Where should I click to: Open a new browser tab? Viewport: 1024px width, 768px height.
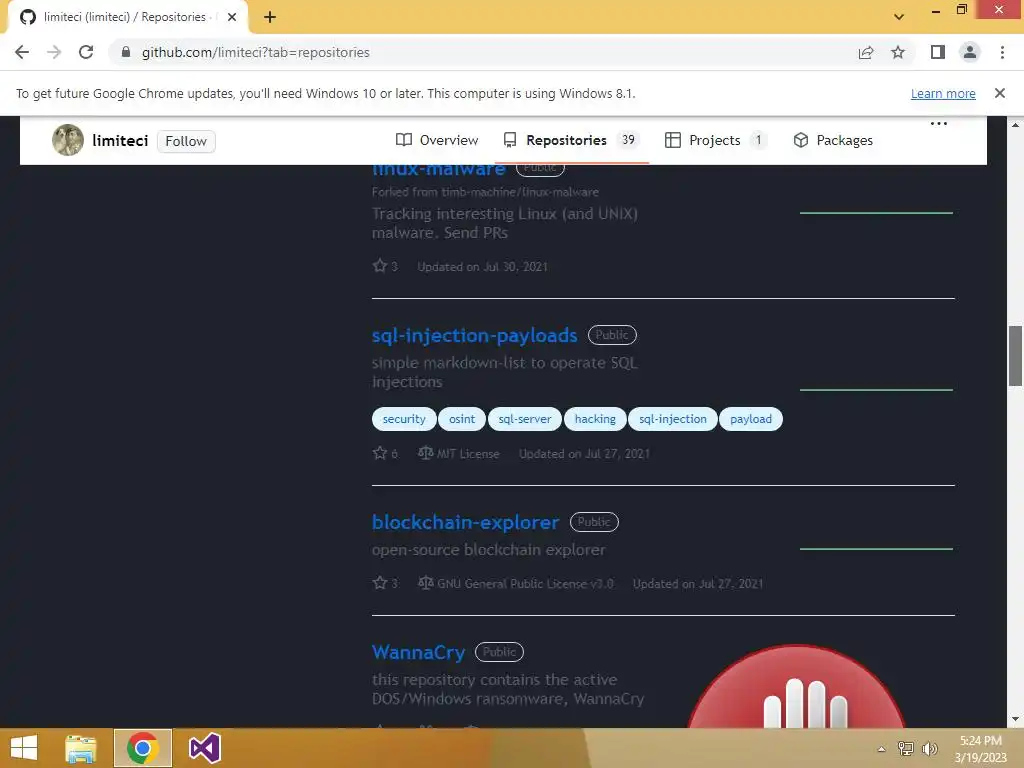(270, 17)
